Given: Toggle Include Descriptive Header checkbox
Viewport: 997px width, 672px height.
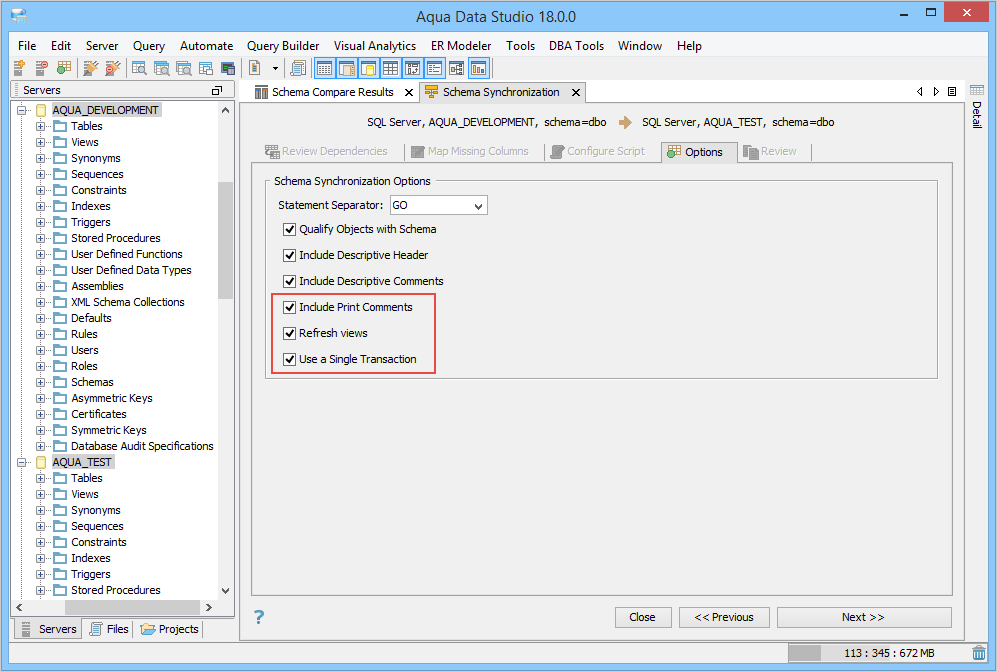Looking at the screenshot, I should [x=289, y=256].
